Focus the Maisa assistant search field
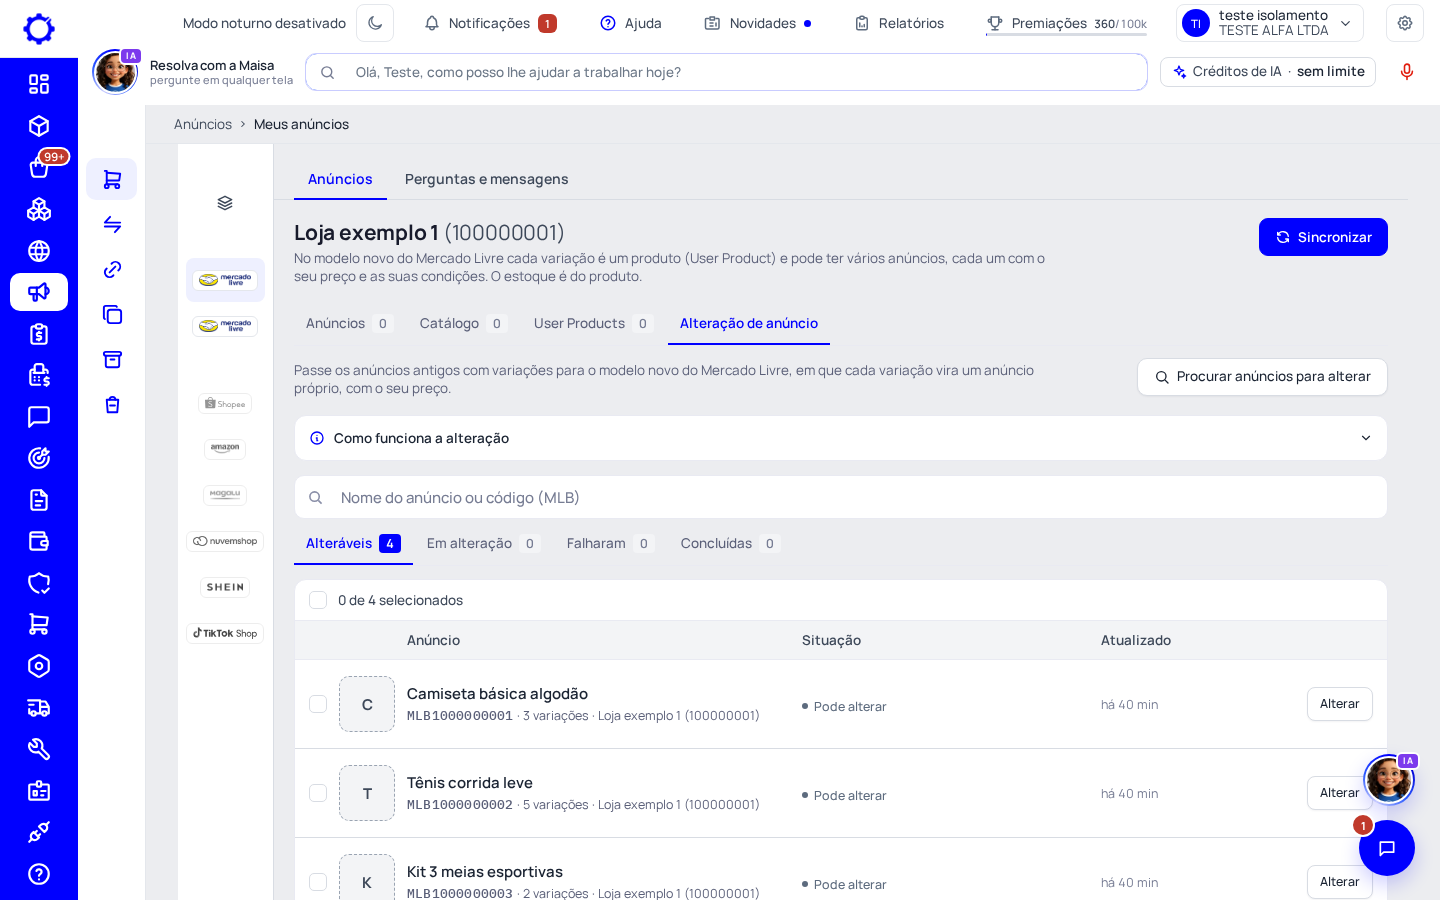Image resolution: width=1440 pixels, height=900 pixels. click(726, 72)
